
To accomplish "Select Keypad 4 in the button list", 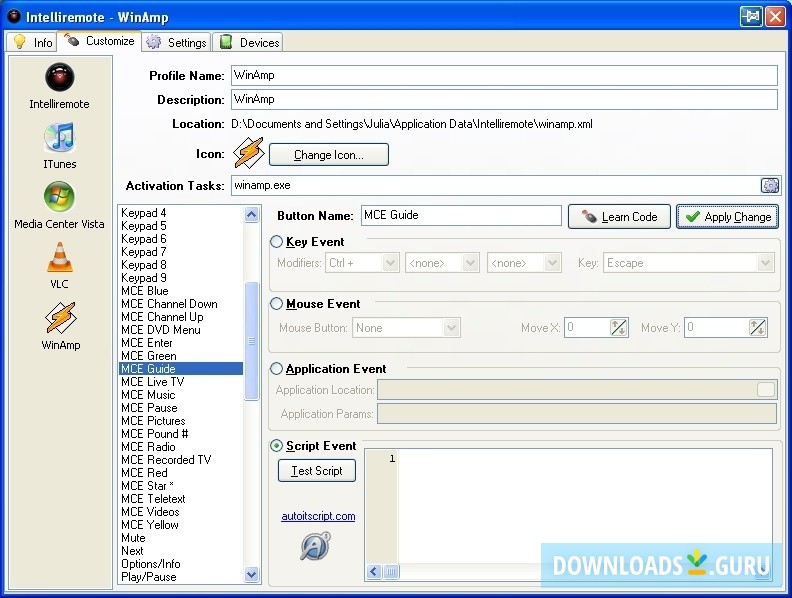I will [x=181, y=213].
